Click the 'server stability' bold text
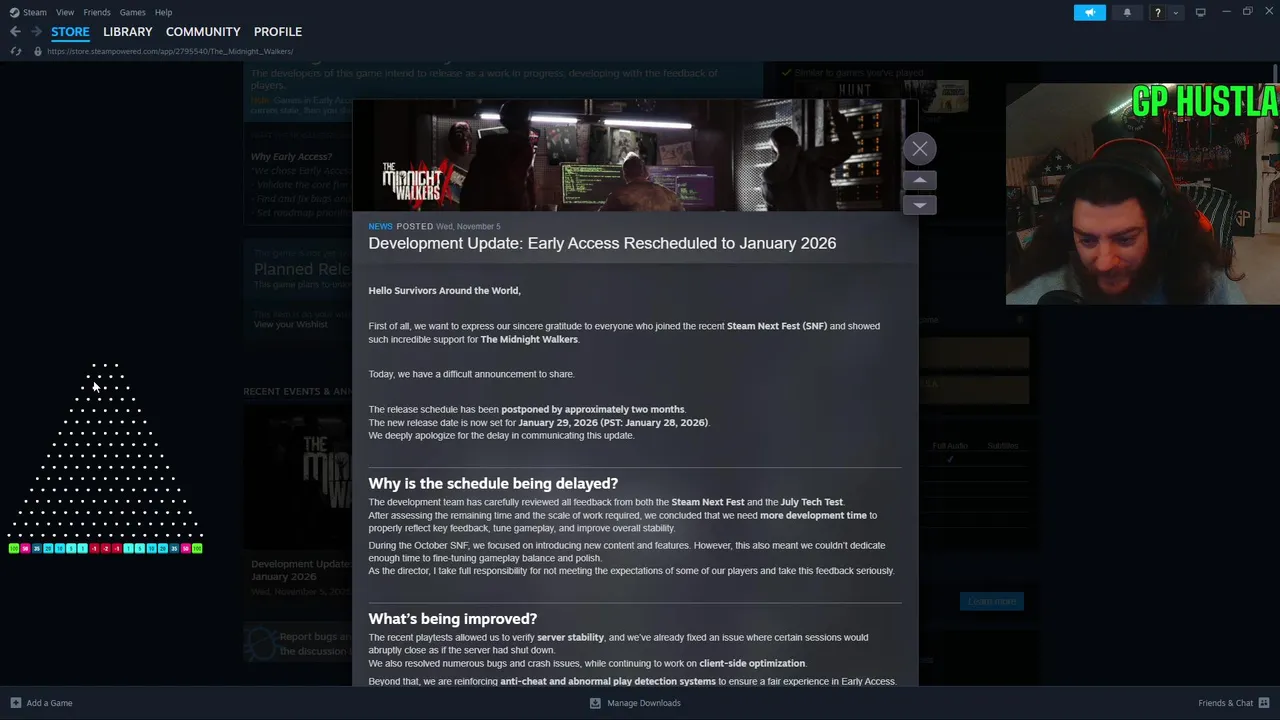Image resolution: width=1280 pixels, height=720 pixels. click(570, 637)
